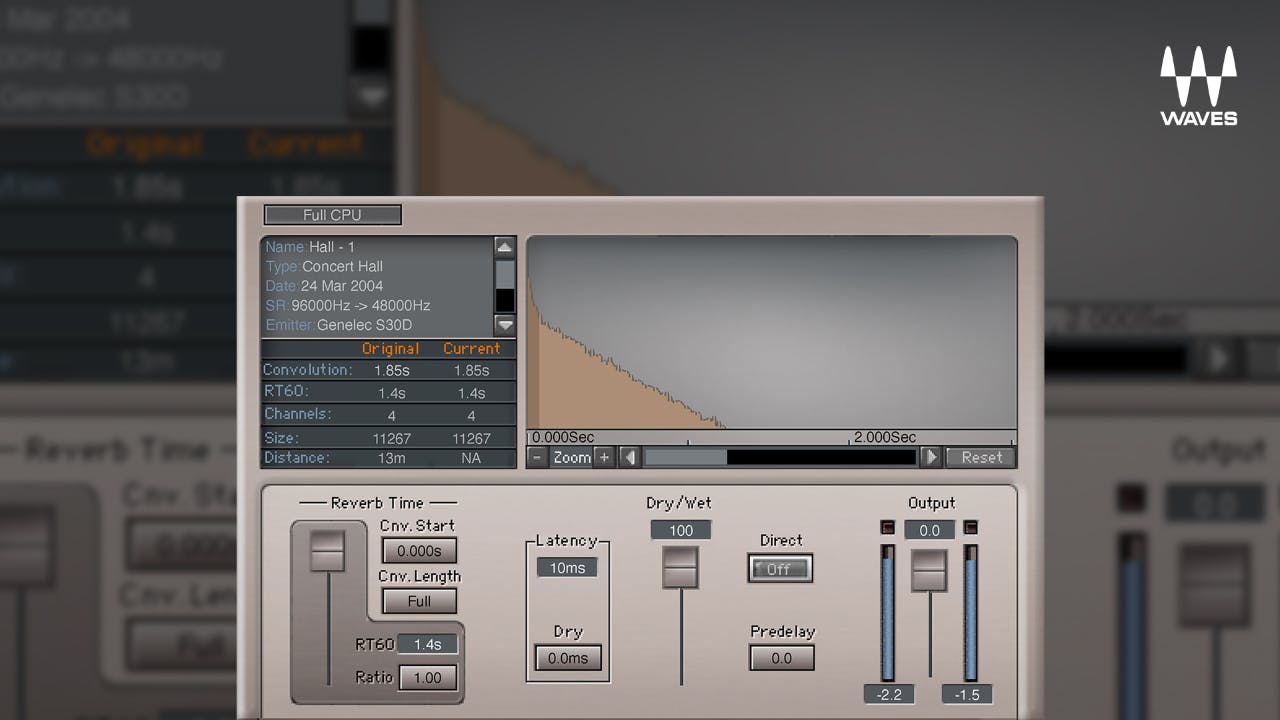The width and height of the screenshot is (1280, 720).
Task: Click the Convolution original 1.85s cell
Action: pyautogui.click(x=392, y=370)
